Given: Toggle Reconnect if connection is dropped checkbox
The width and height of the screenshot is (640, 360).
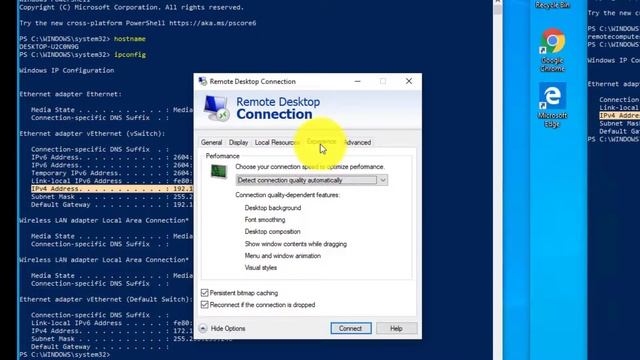Looking at the screenshot, I should tap(204, 305).
